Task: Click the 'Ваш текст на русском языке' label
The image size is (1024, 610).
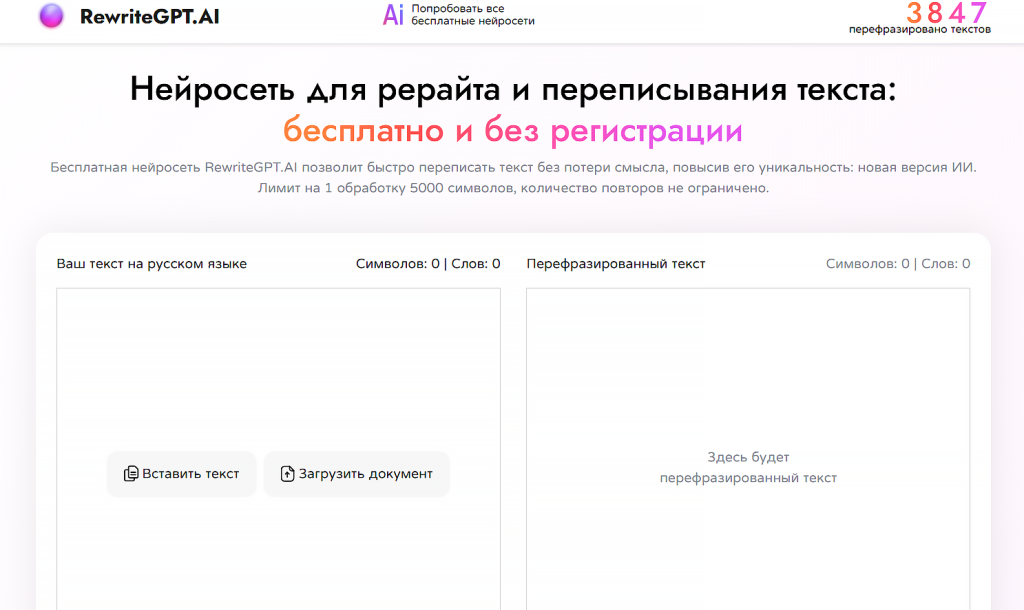Action: point(152,263)
